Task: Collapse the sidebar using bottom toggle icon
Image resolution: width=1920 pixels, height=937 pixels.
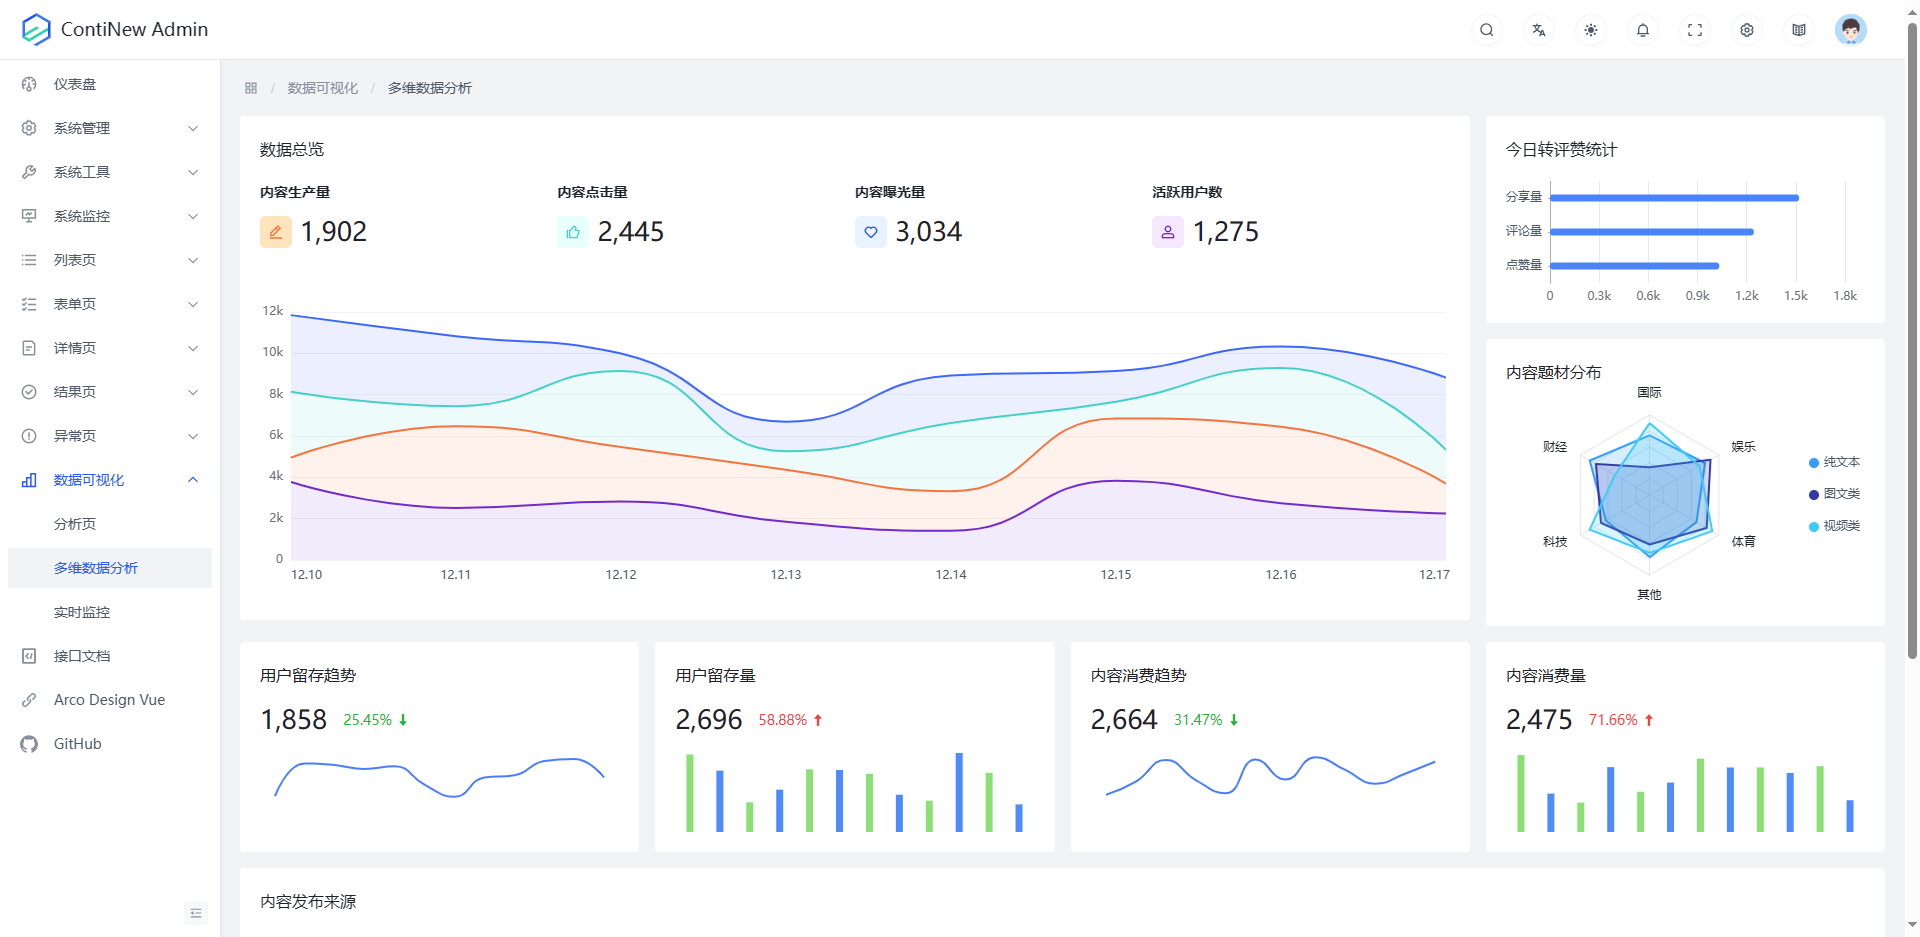Action: click(x=196, y=913)
